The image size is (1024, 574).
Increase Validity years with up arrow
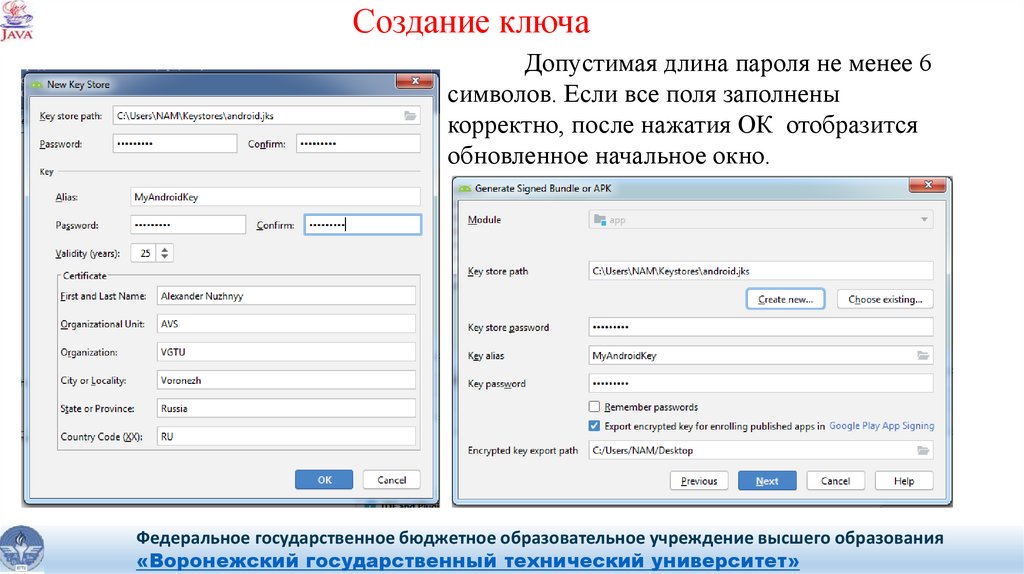tap(165, 249)
